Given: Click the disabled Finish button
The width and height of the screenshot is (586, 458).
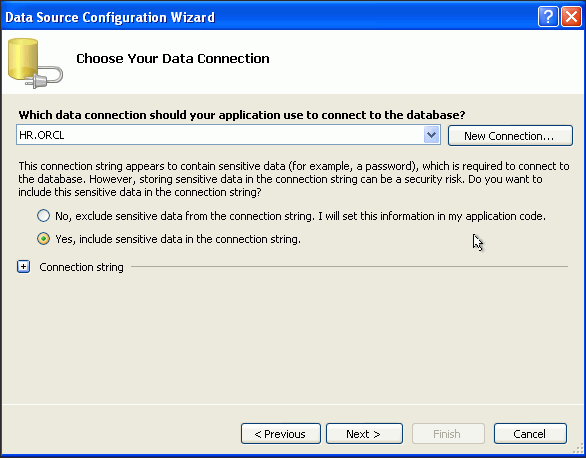Looking at the screenshot, I should point(448,434).
